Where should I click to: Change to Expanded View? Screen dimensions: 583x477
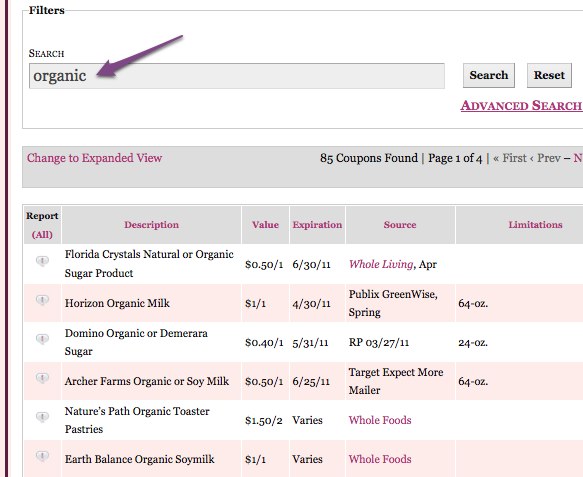tap(94, 158)
